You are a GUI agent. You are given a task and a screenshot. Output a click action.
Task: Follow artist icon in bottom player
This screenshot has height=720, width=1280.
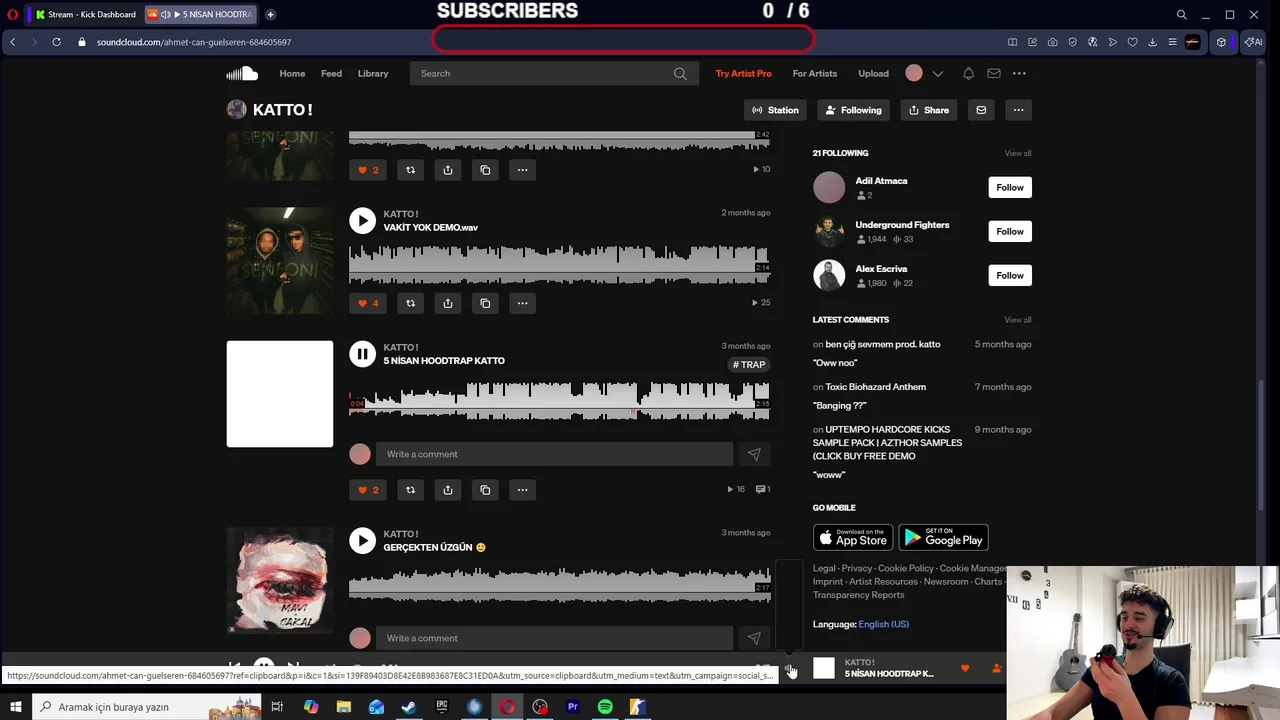pyautogui.click(x=997, y=668)
